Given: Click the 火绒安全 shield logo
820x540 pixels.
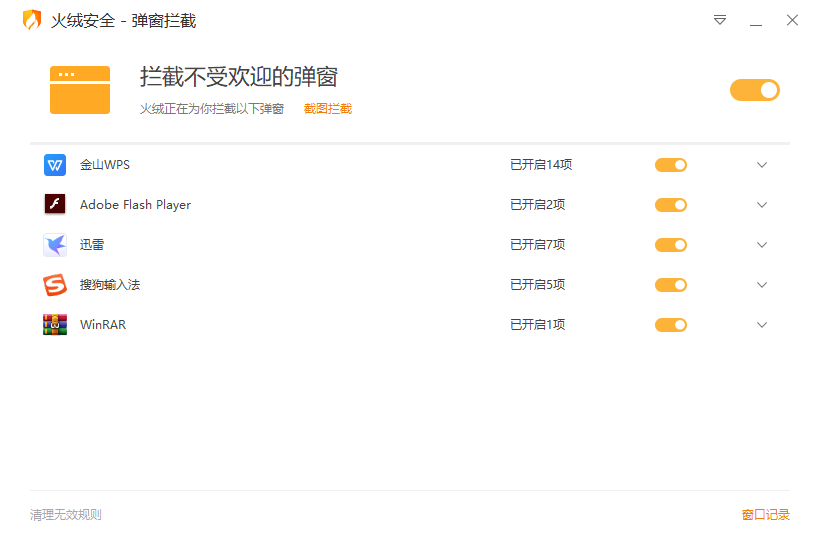Looking at the screenshot, I should (32, 20).
